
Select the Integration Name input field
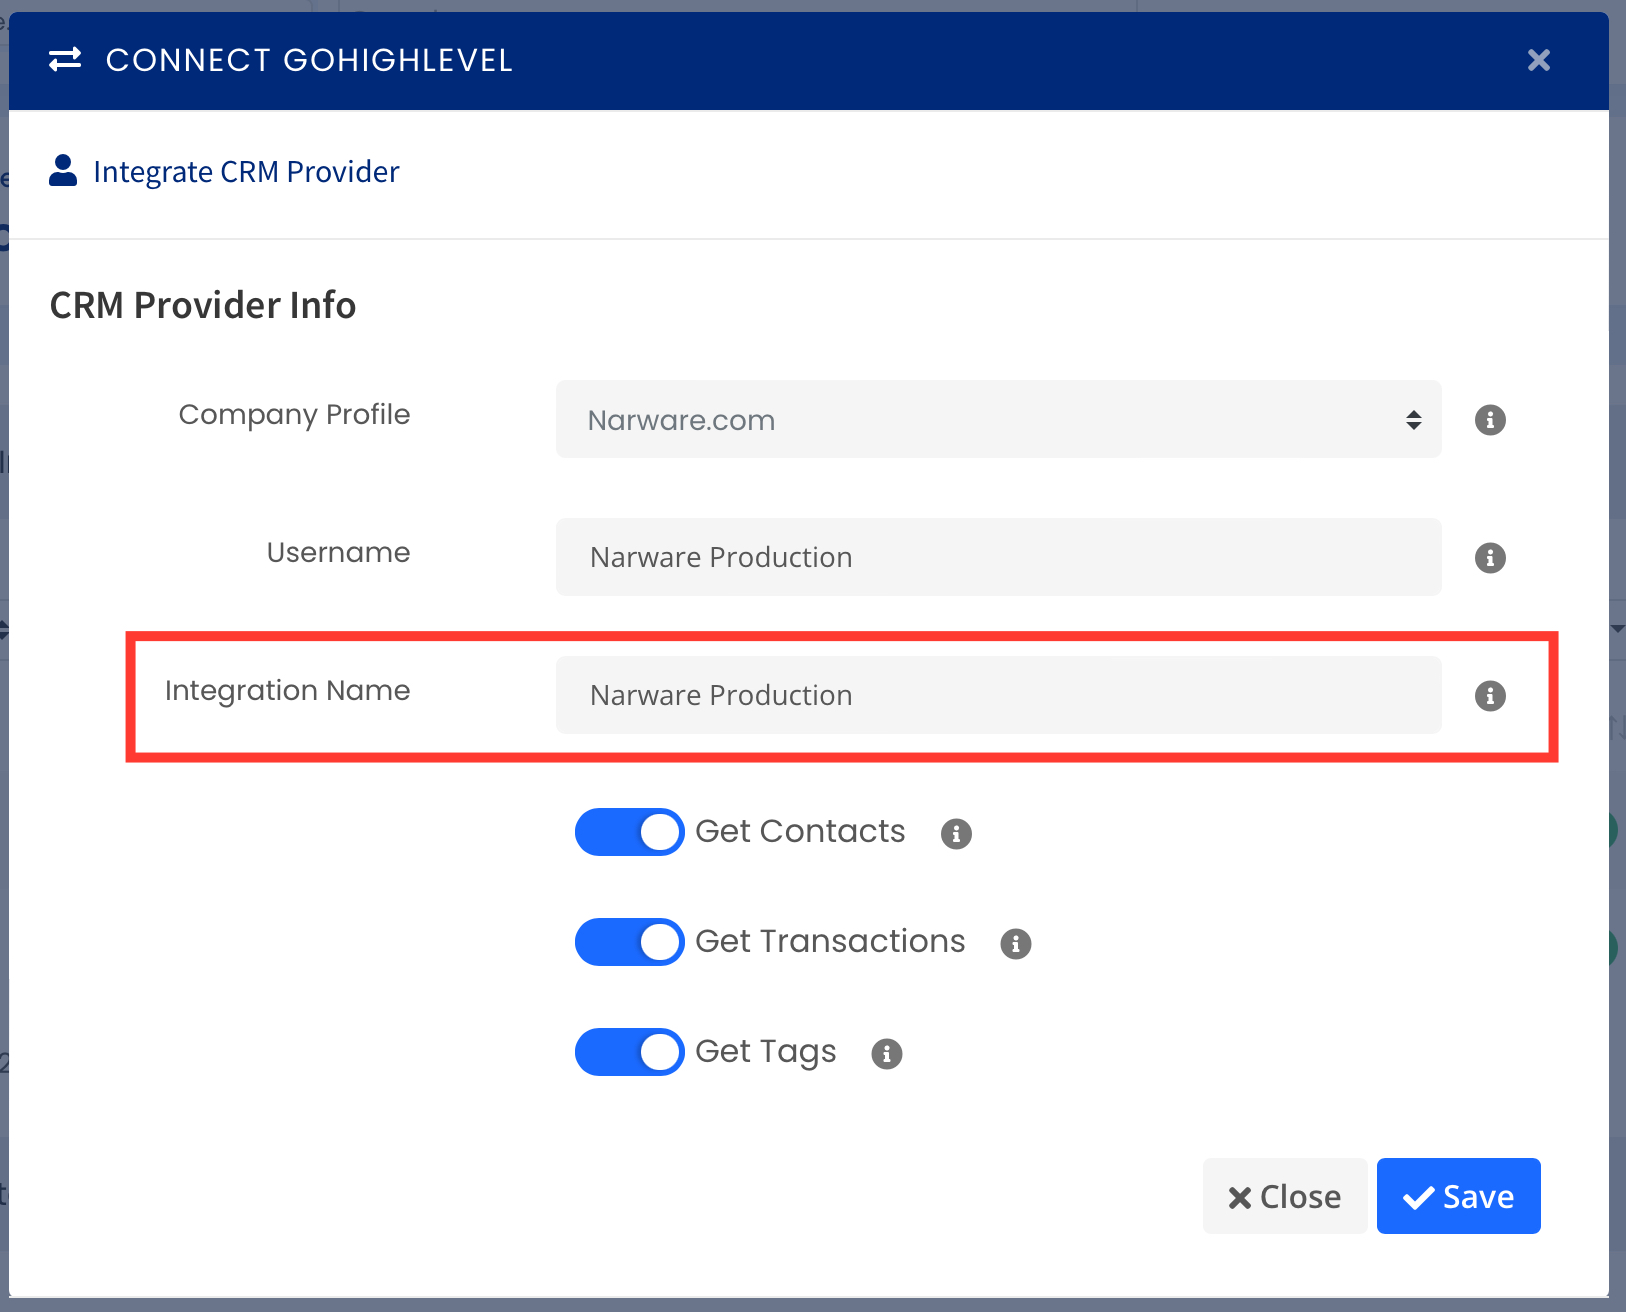998,695
